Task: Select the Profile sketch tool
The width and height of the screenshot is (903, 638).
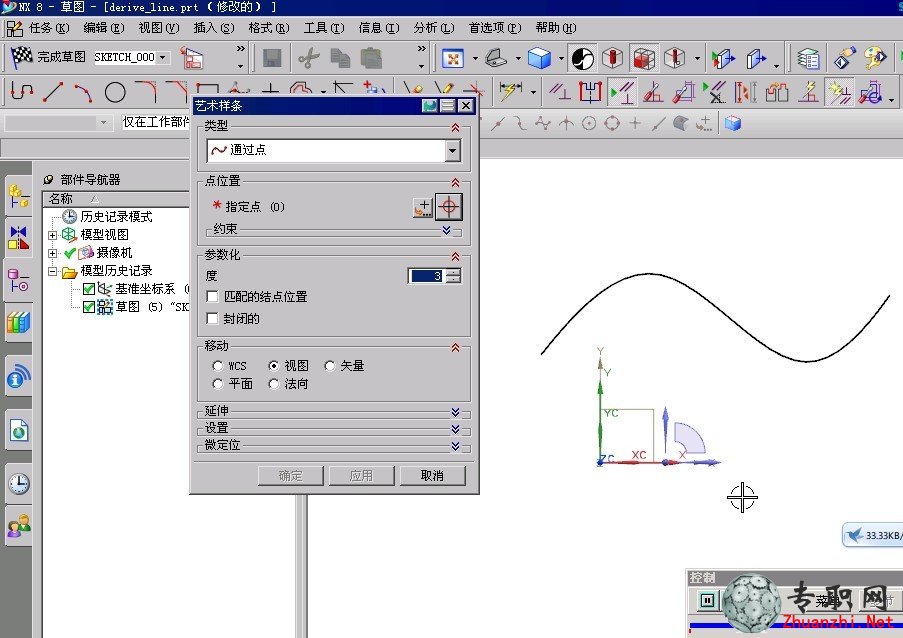Action: point(22,92)
